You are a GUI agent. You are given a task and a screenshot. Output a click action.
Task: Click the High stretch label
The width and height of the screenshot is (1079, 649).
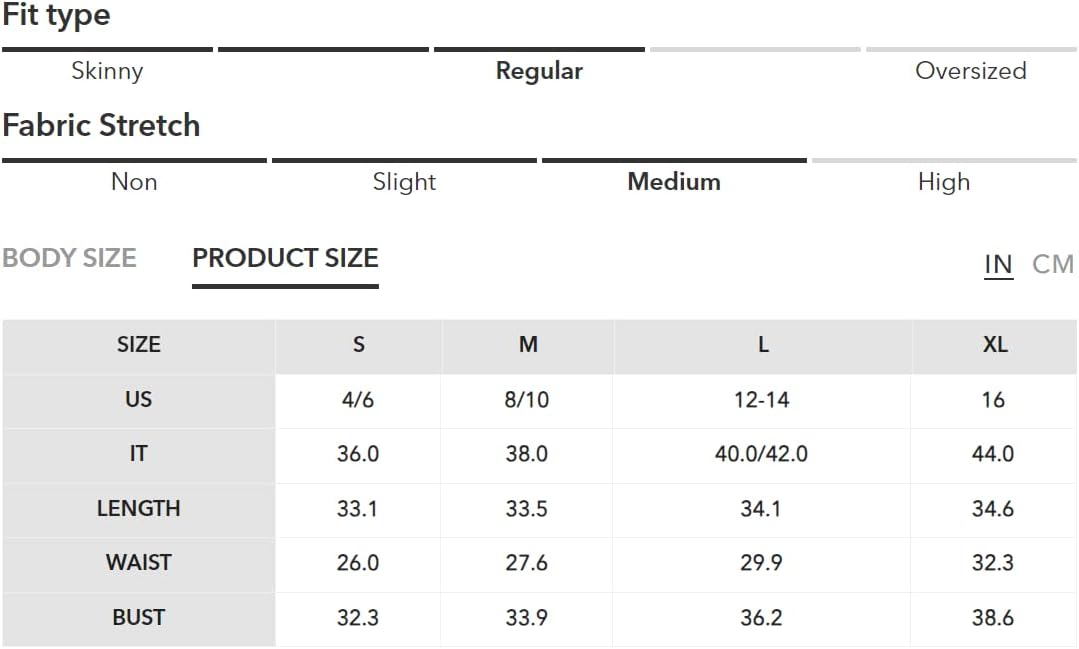944,182
